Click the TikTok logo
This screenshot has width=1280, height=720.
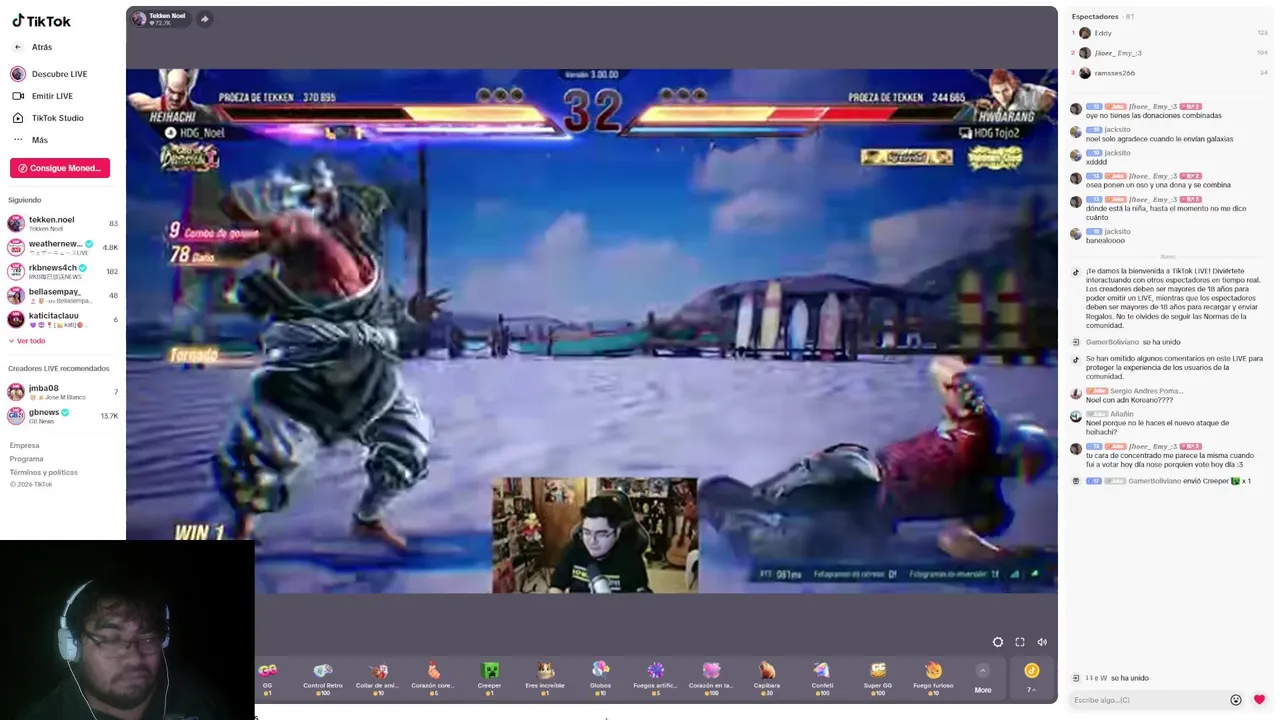click(41, 21)
